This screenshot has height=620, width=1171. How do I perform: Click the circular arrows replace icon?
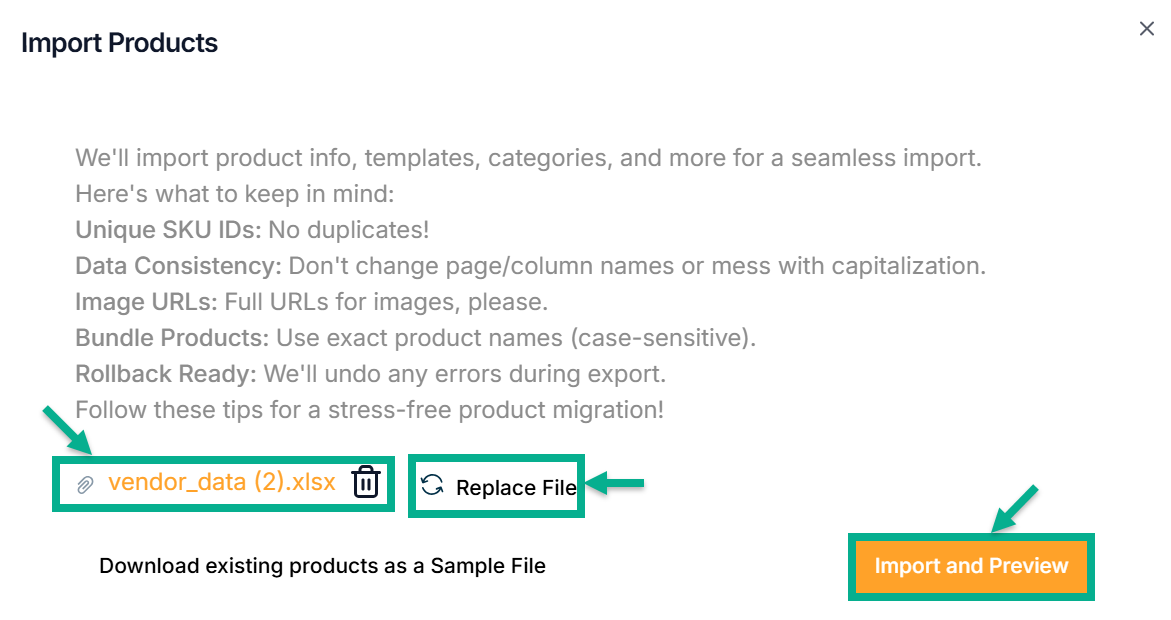tap(432, 486)
